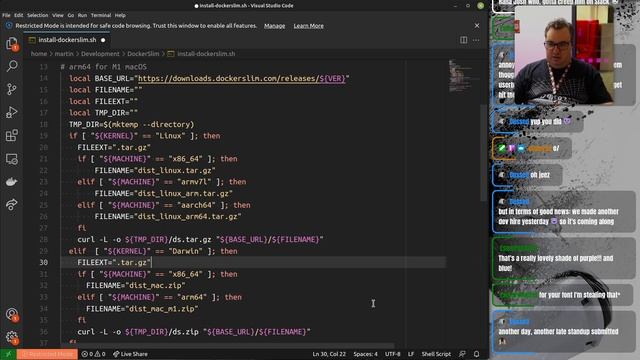Click the '# arm64 for M1 macOS' comment
This screenshot has width=640, height=360.
click(104, 67)
